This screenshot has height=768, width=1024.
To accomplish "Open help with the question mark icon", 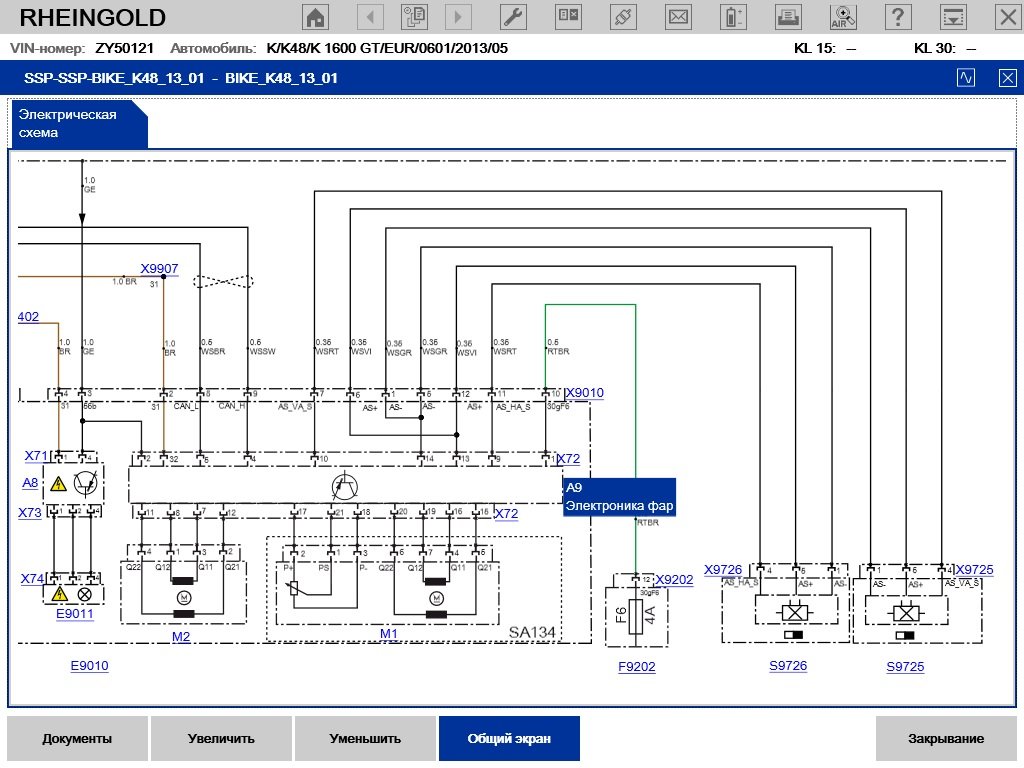I will (x=899, y=17).
